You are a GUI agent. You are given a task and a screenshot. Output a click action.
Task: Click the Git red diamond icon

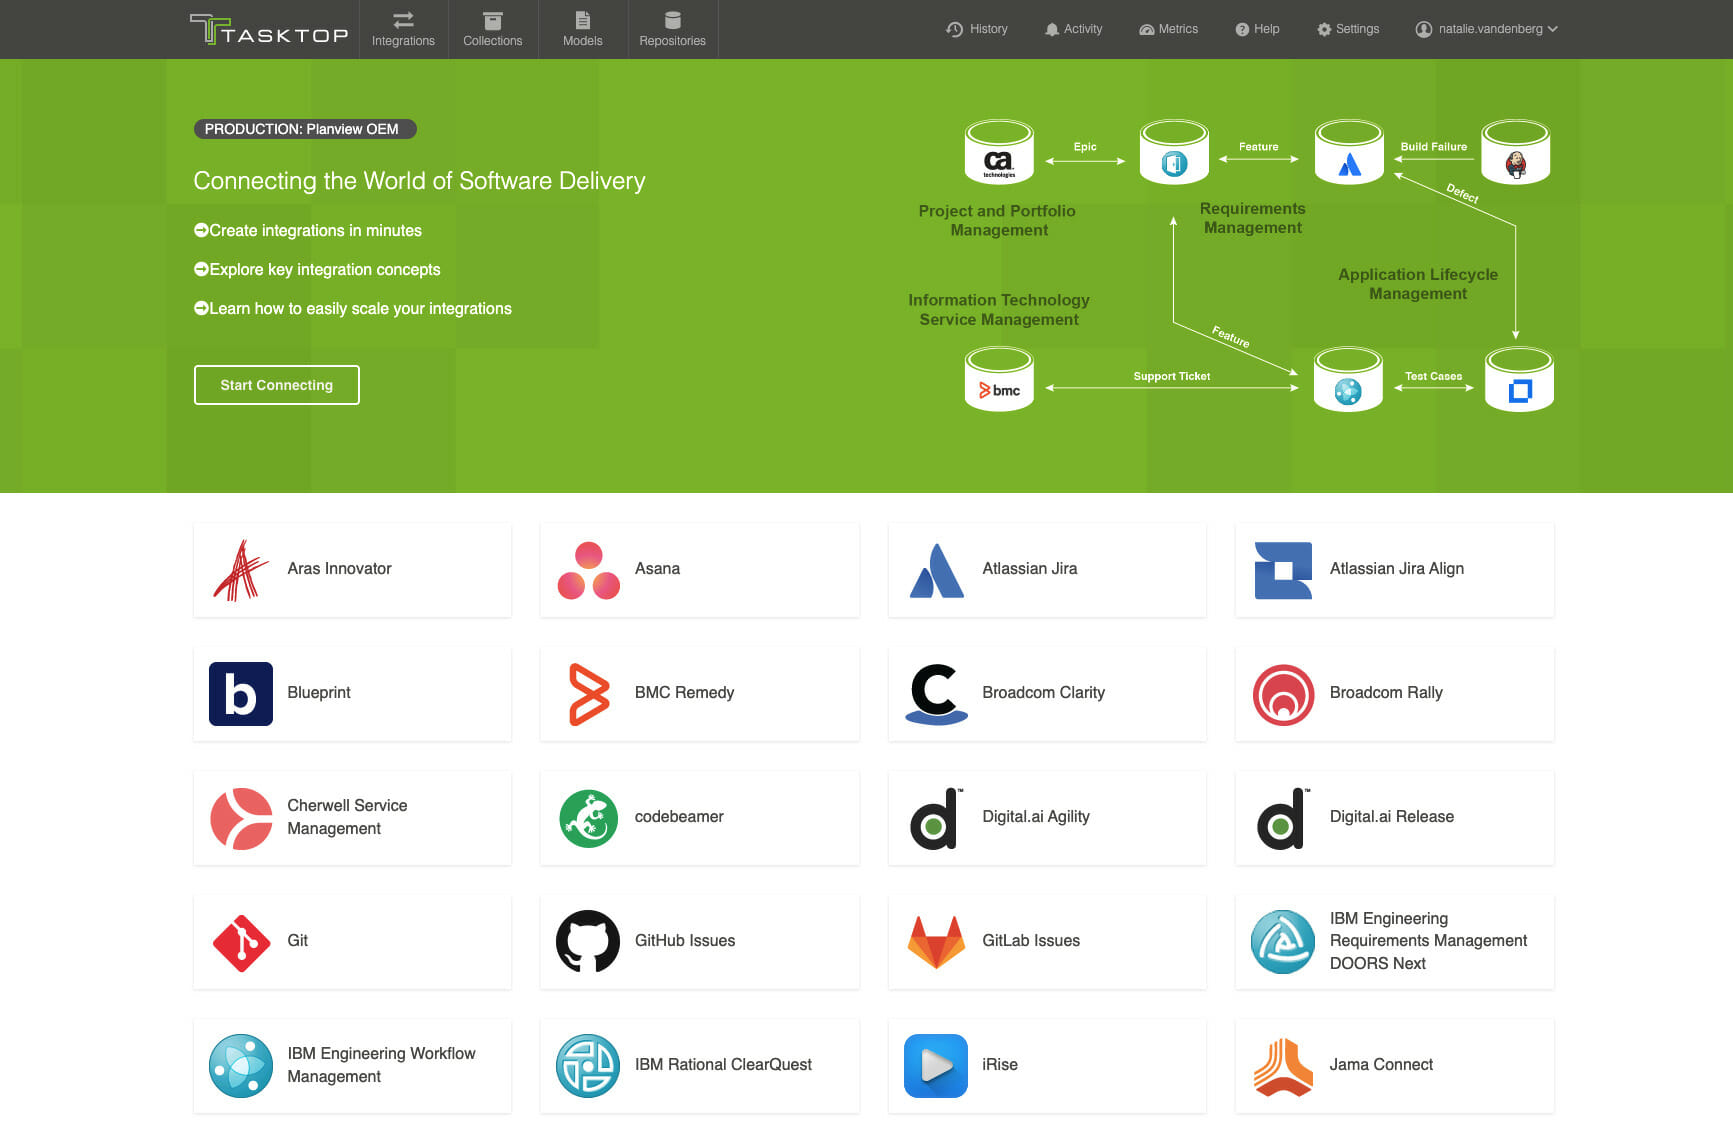pos(240,942)
